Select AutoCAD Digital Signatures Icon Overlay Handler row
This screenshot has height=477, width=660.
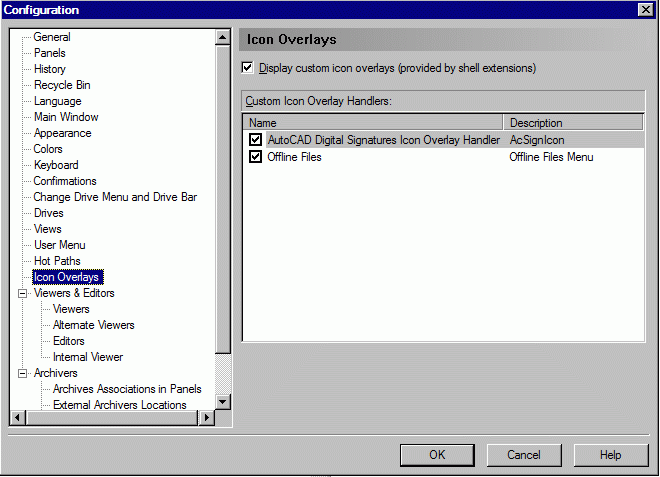443,139
